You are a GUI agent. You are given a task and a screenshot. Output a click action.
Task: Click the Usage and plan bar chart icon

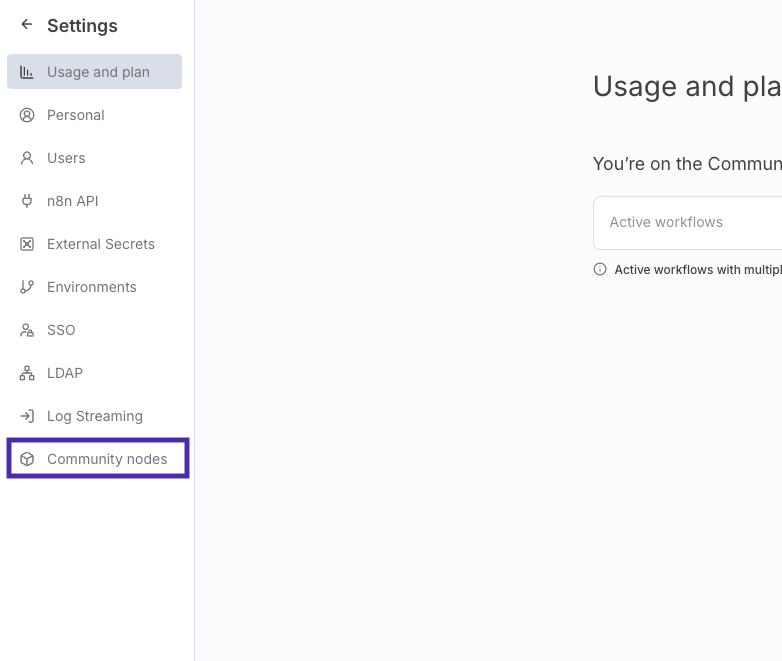[26, 72]
